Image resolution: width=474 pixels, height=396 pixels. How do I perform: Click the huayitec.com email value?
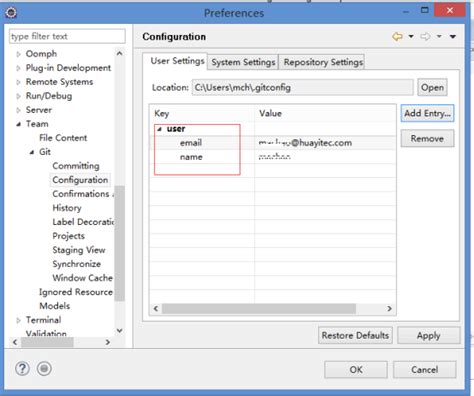point(305,143)
